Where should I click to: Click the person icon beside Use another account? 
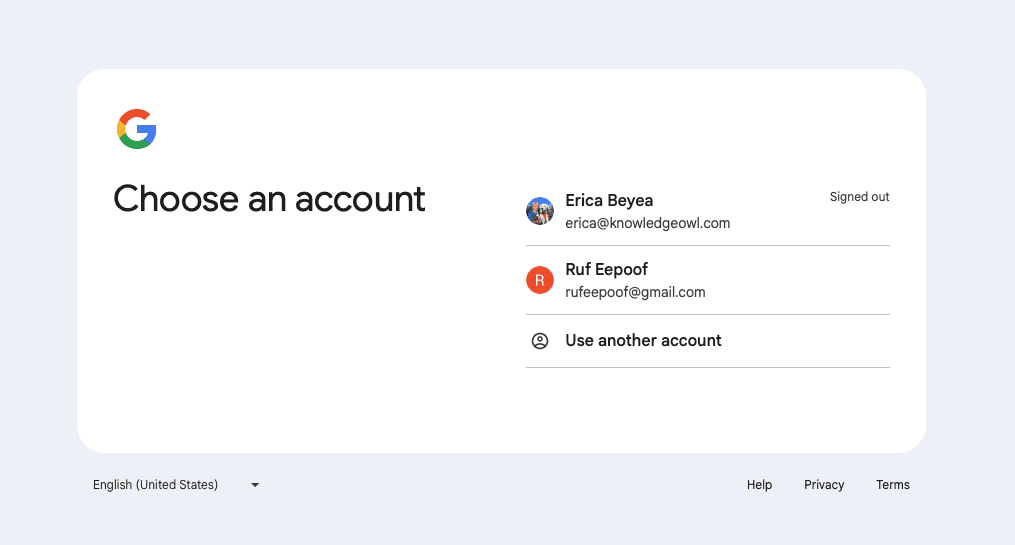[x=540, y=341]
